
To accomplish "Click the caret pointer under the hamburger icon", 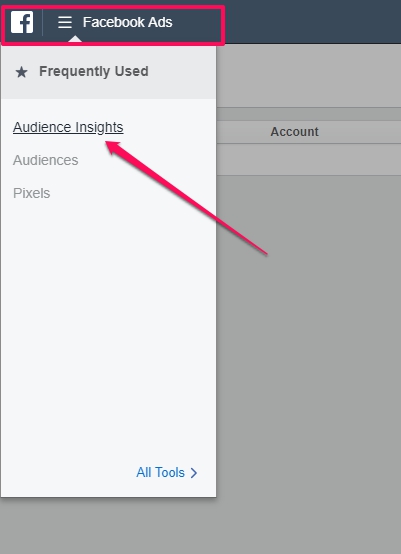I will coord(75,39).
